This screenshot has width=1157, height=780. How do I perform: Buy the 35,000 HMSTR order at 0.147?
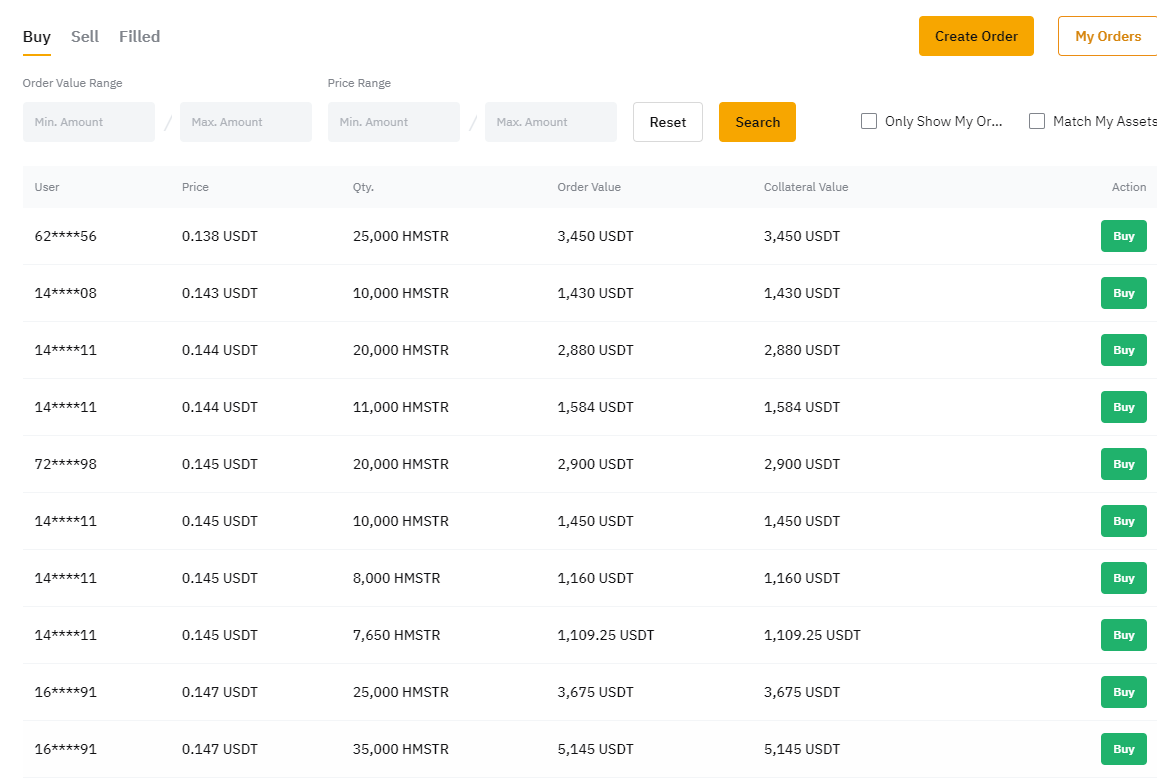point(1123,749)
